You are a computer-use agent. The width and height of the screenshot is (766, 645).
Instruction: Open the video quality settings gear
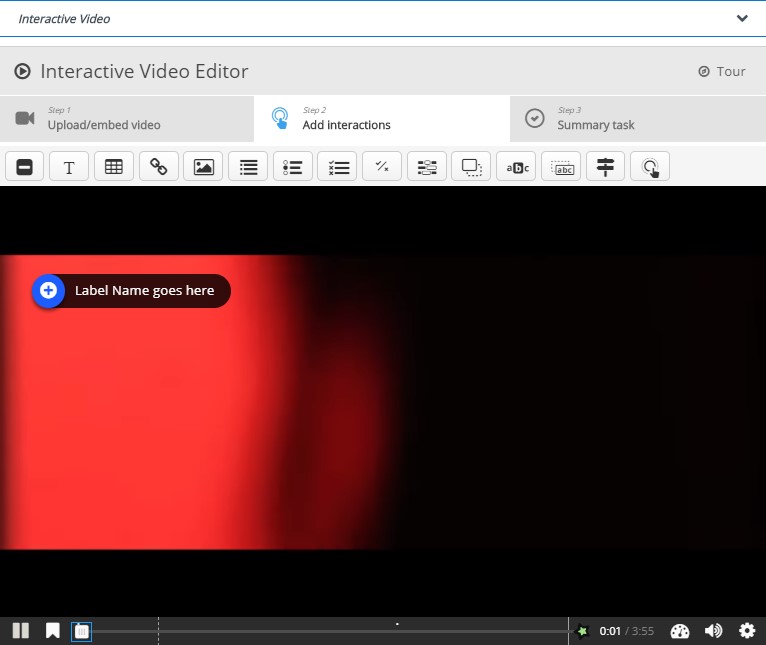point(747,631)
